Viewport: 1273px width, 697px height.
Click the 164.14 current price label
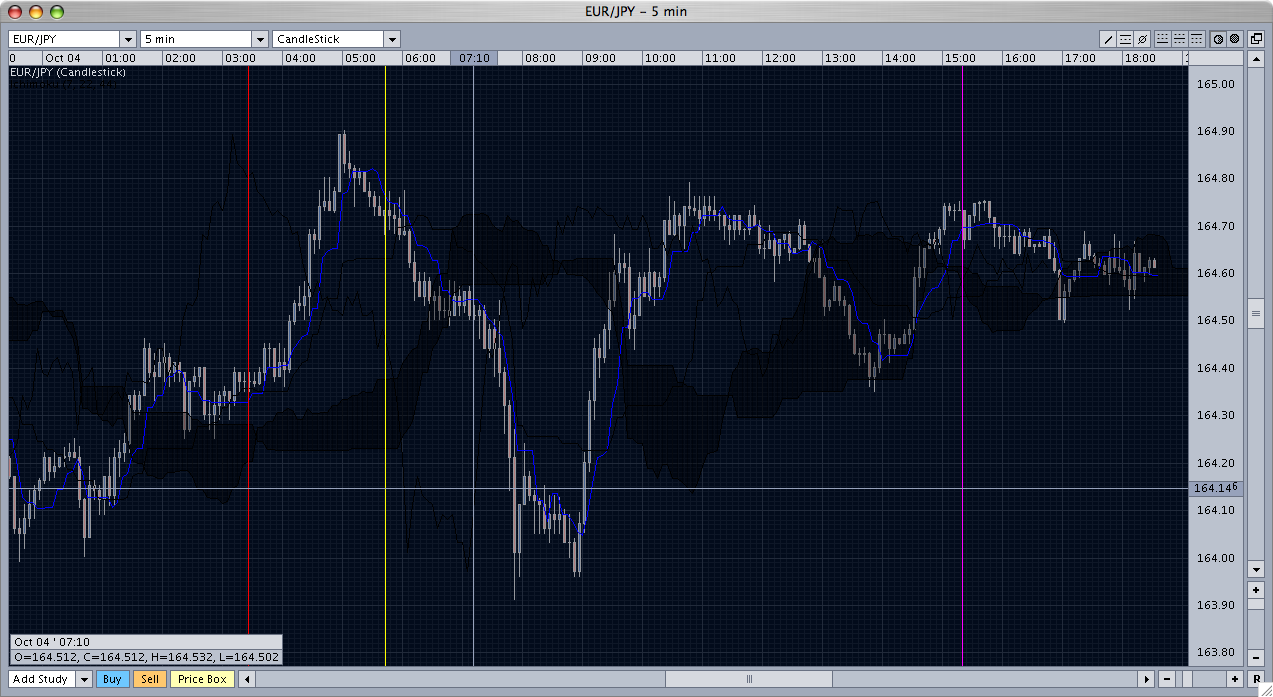click(1216, 488)
